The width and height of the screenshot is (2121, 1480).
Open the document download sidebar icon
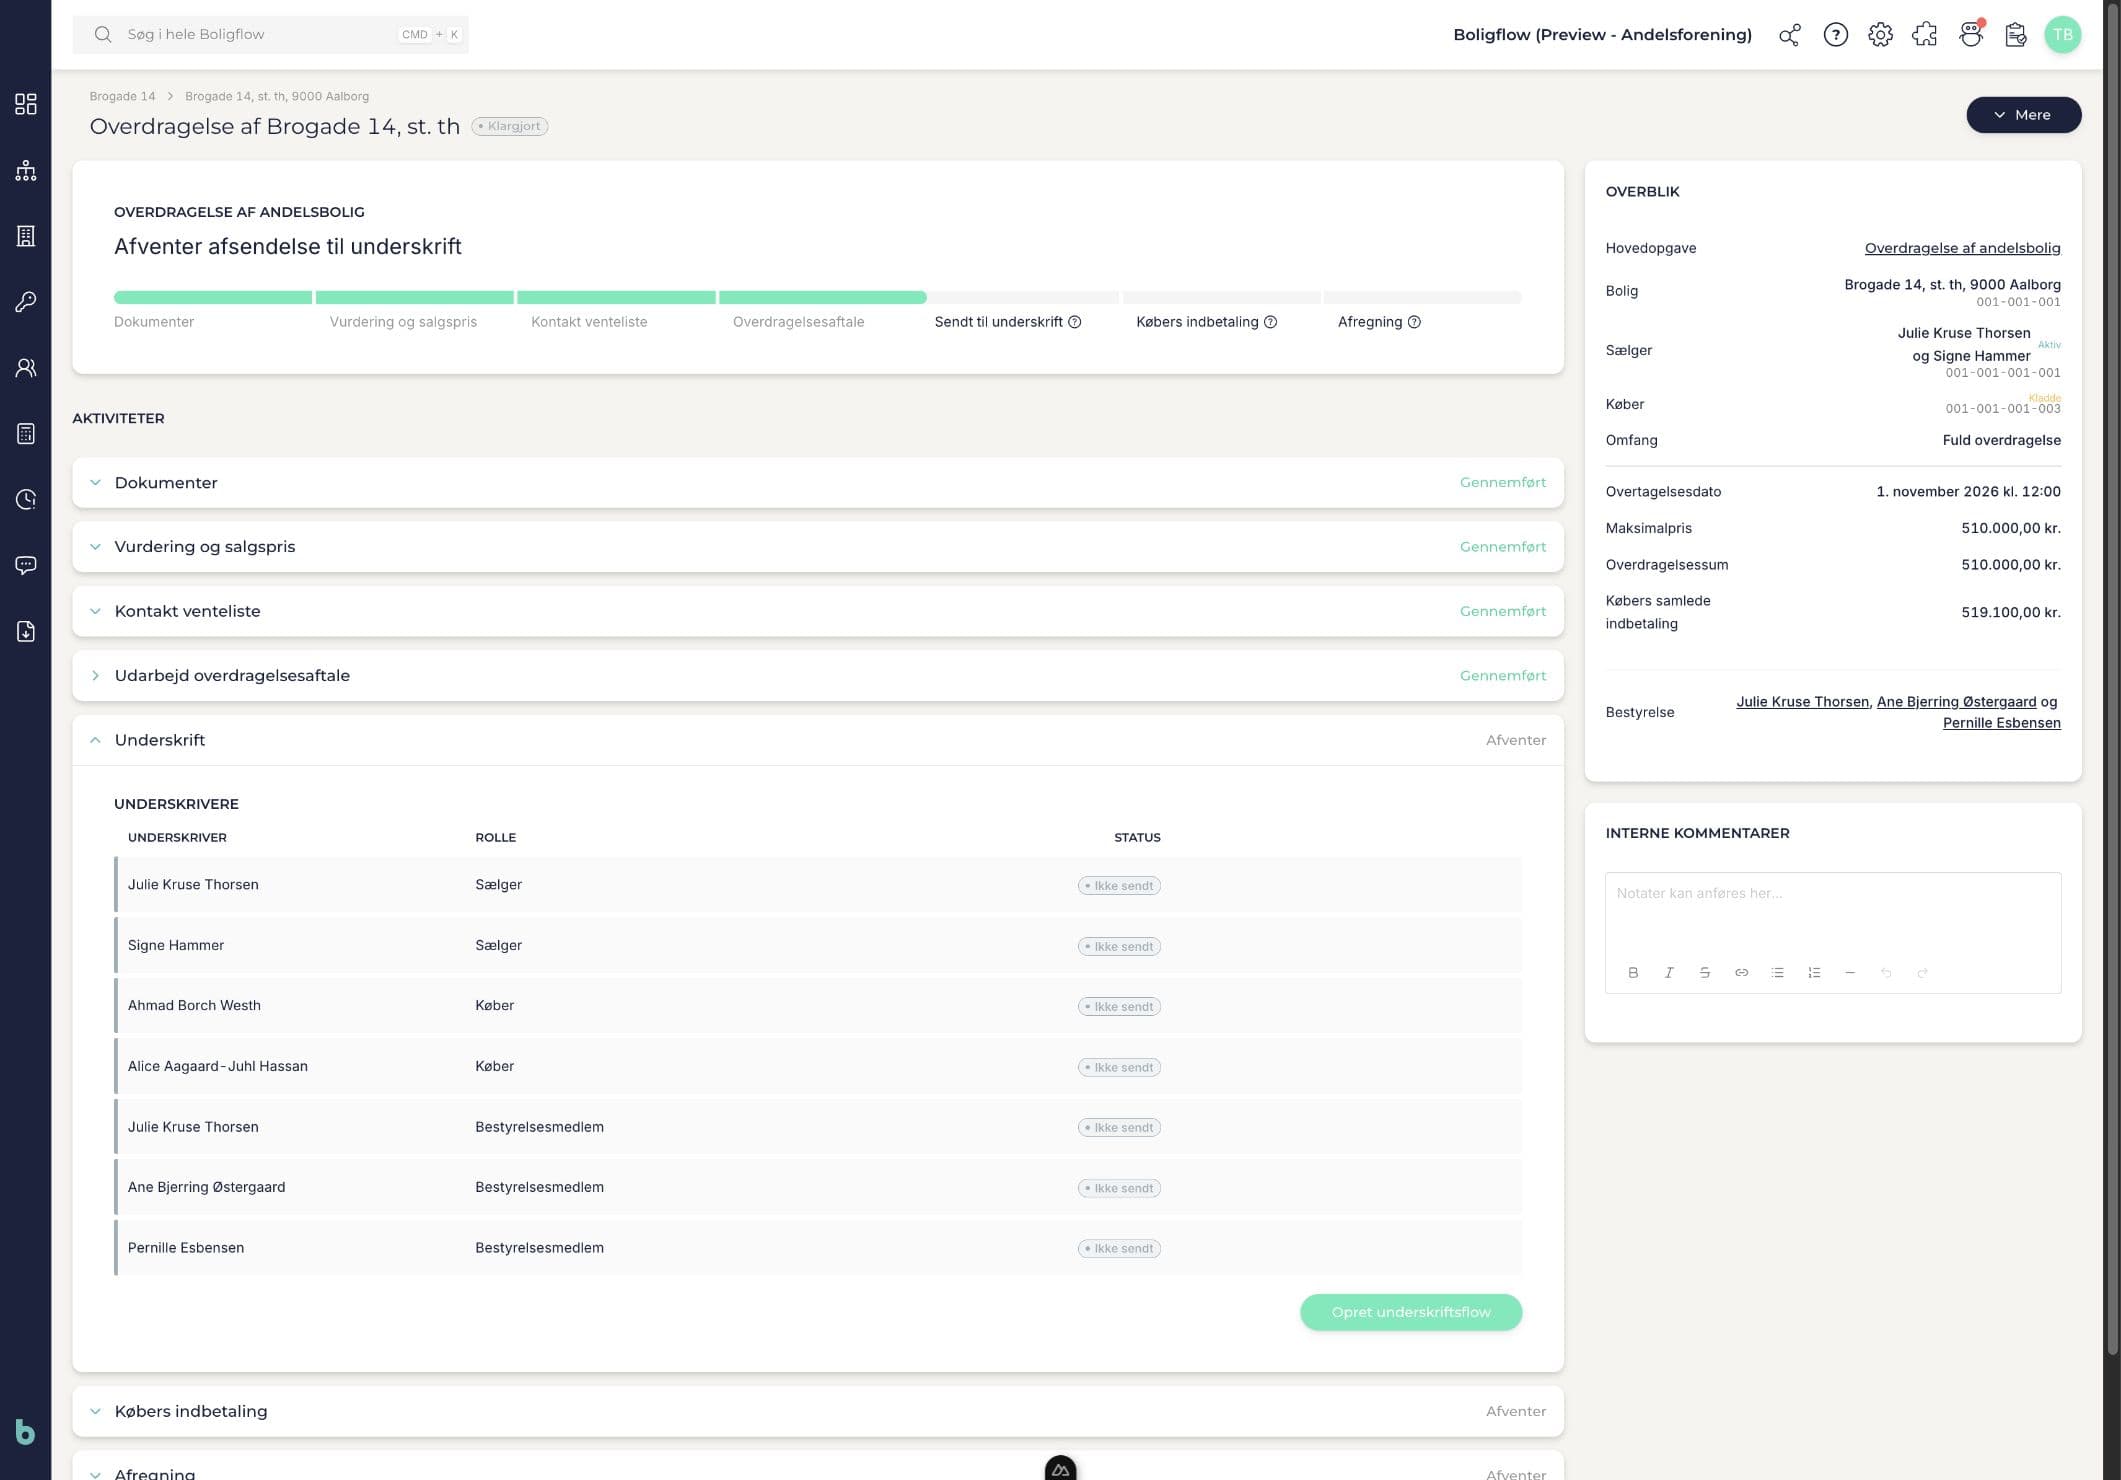point(26,631)
